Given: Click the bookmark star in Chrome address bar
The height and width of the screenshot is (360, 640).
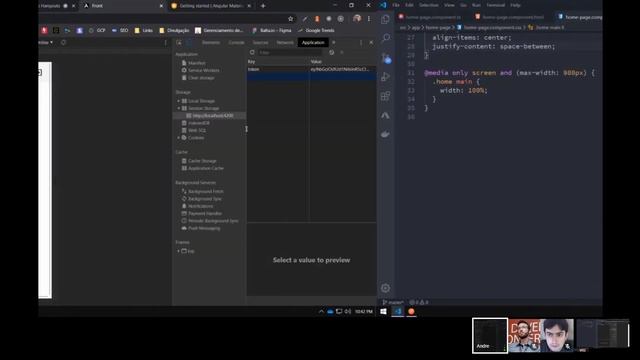Looking at the screenshot, I should pos(291,19).
